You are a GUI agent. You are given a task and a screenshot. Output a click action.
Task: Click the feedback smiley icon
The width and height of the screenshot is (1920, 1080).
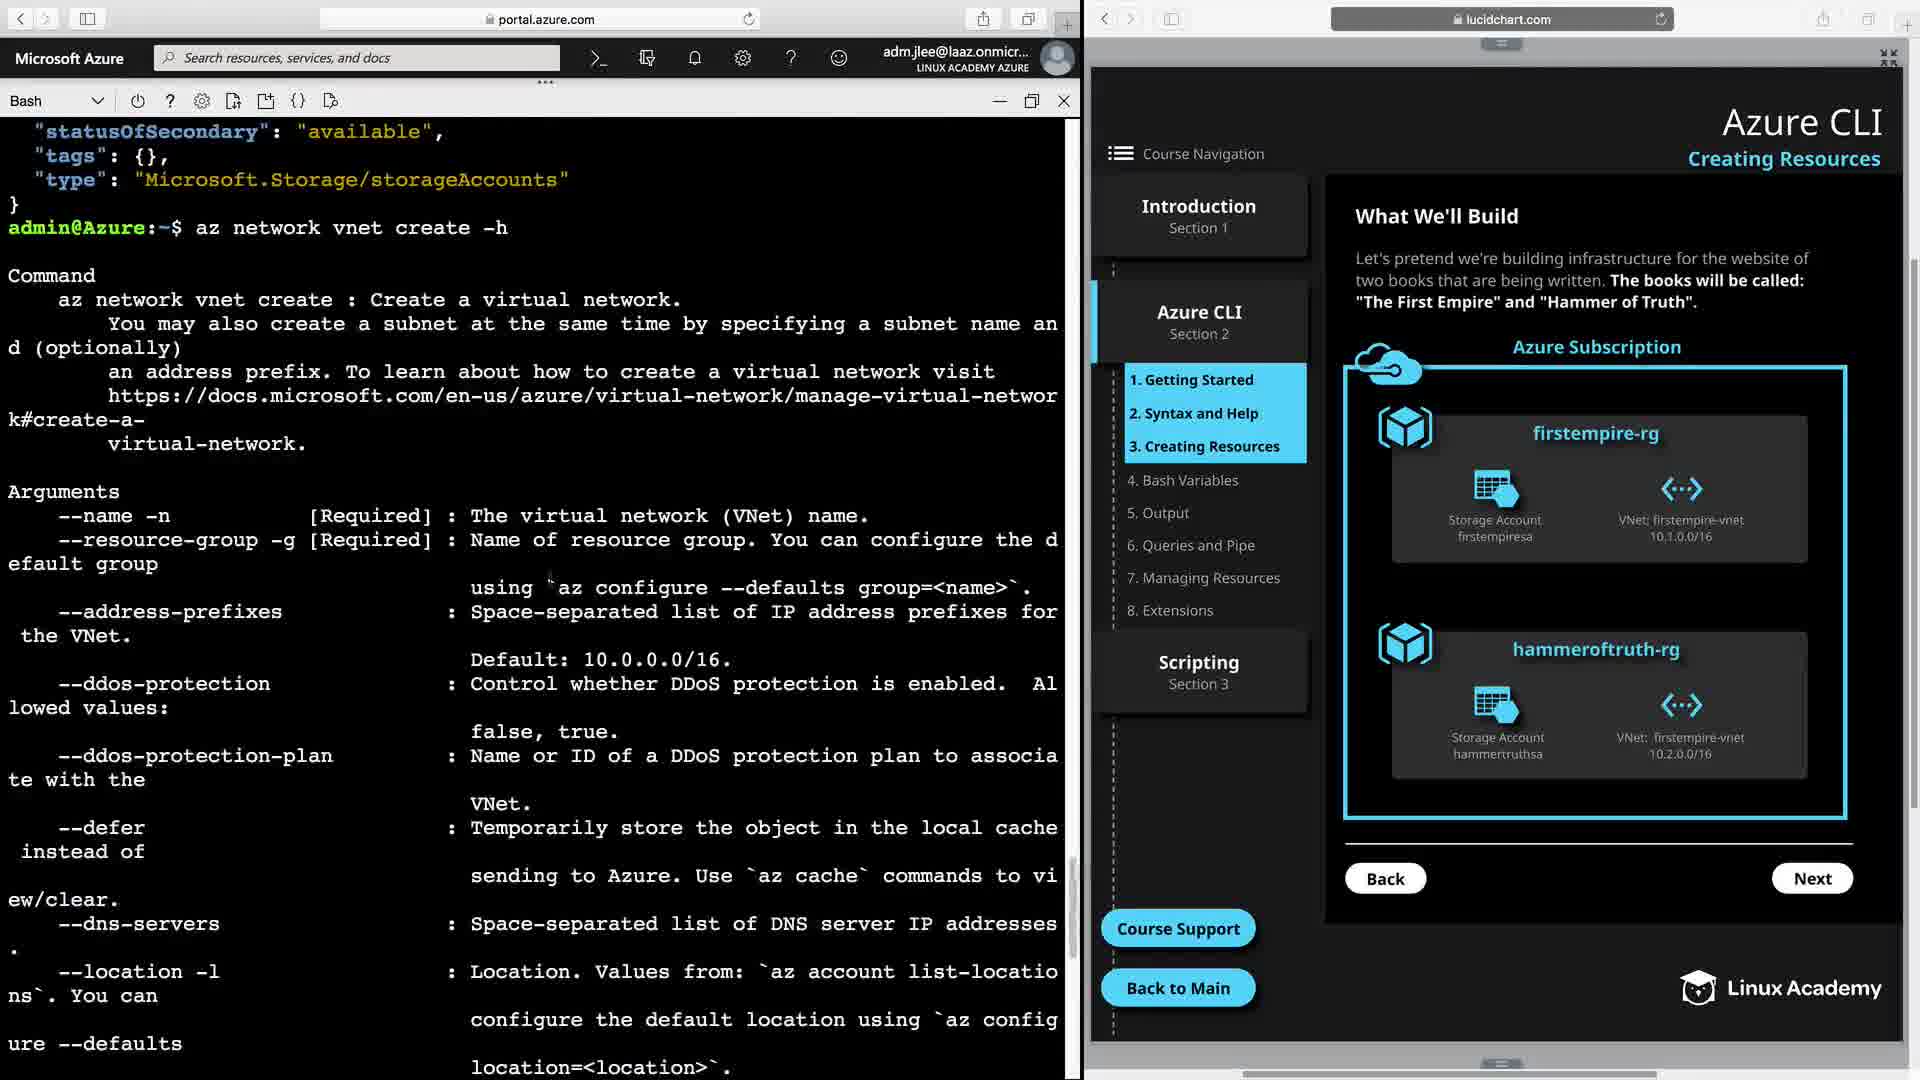coord(839,58)
